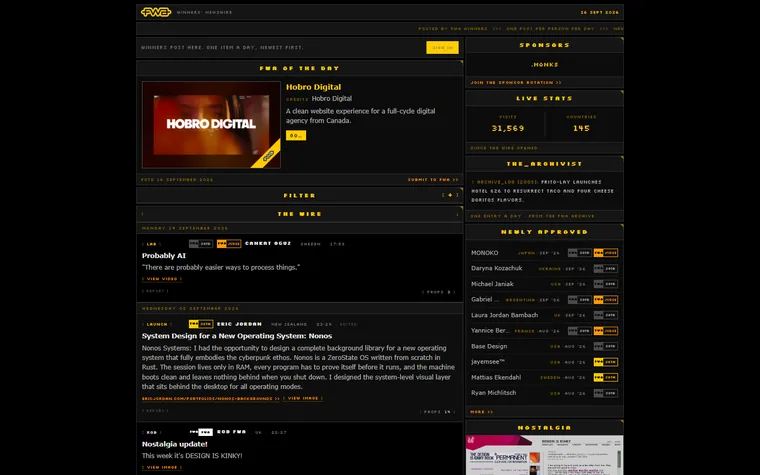Image resolution: width=760 pixels, height=475 pixels.
Task: Give props to the Probably AI post
Action: [438, 292]
